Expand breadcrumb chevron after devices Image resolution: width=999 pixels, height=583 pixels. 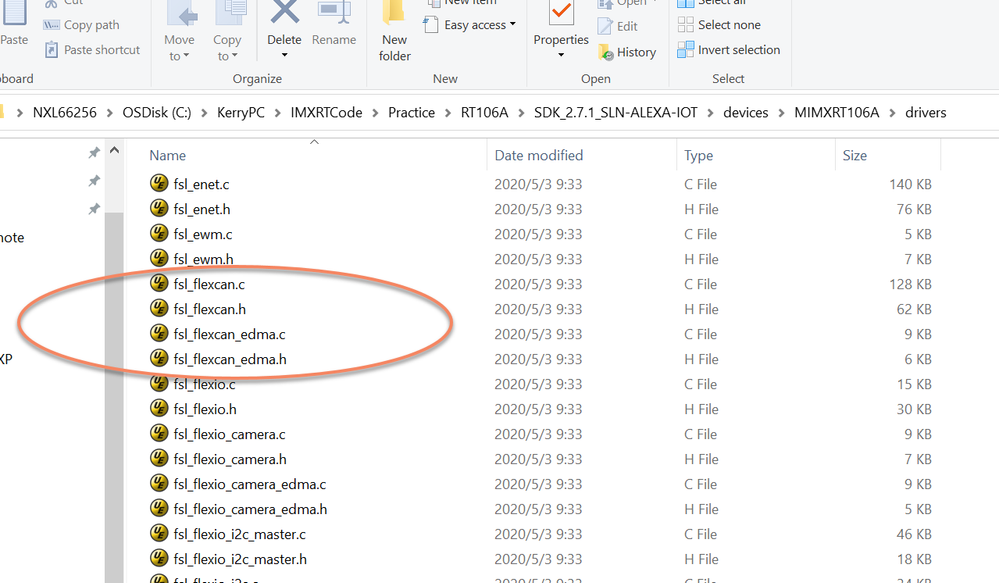(781, 113)
